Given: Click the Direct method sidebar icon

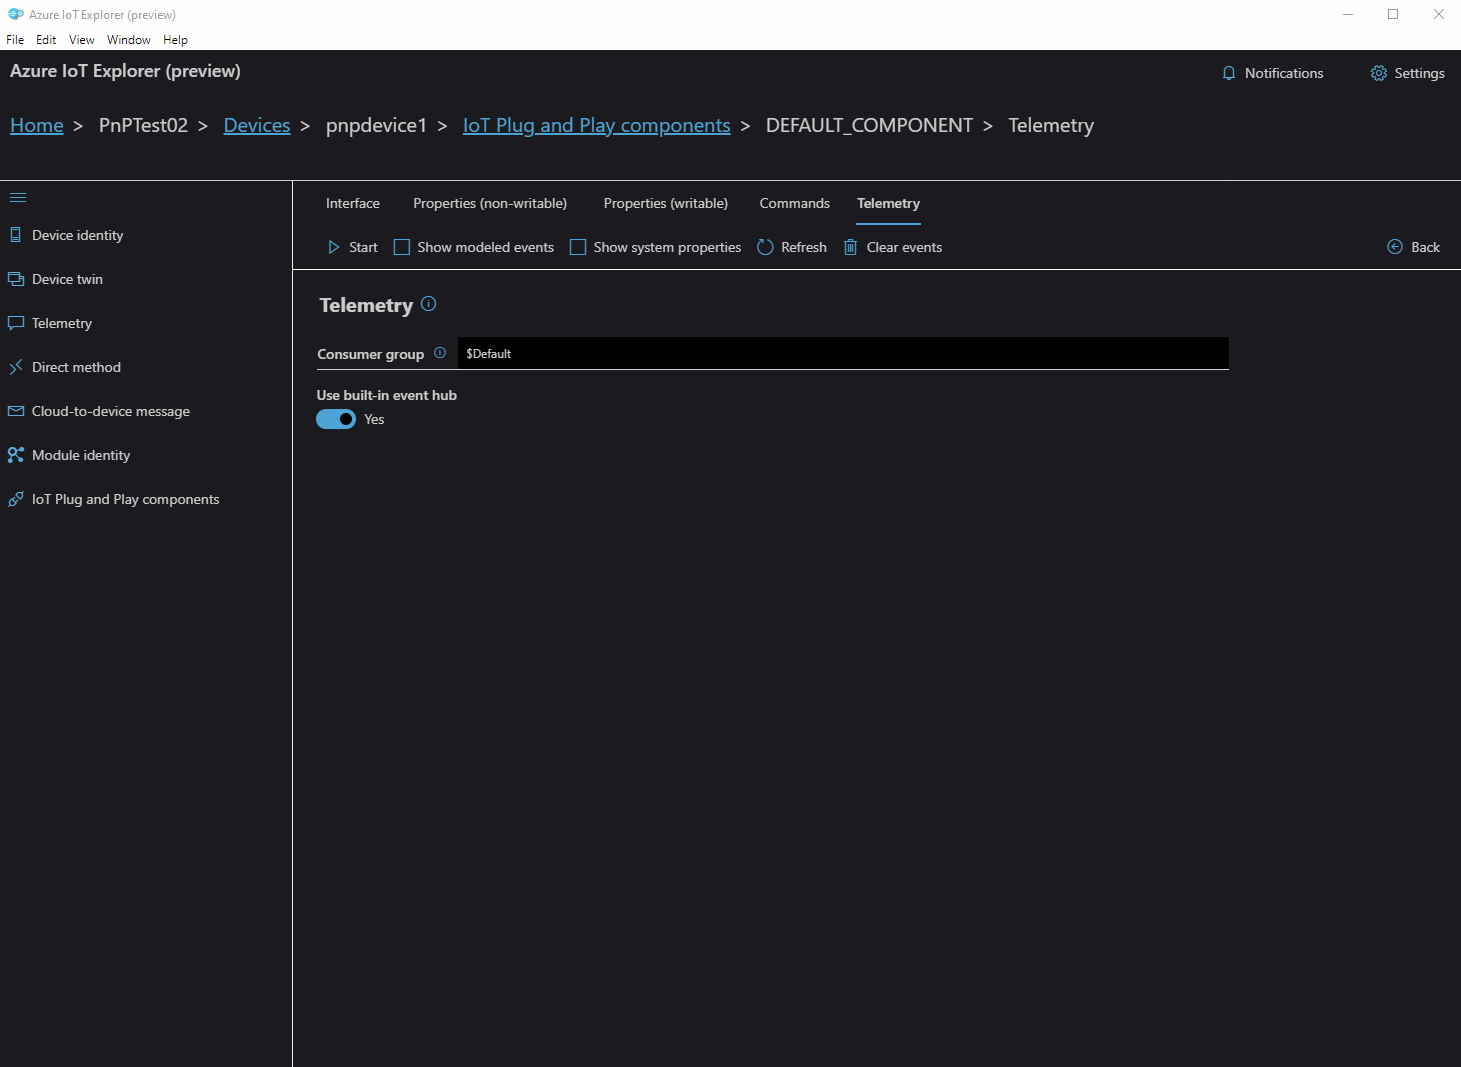Looking at the screenshot, I should coord(16,367).
